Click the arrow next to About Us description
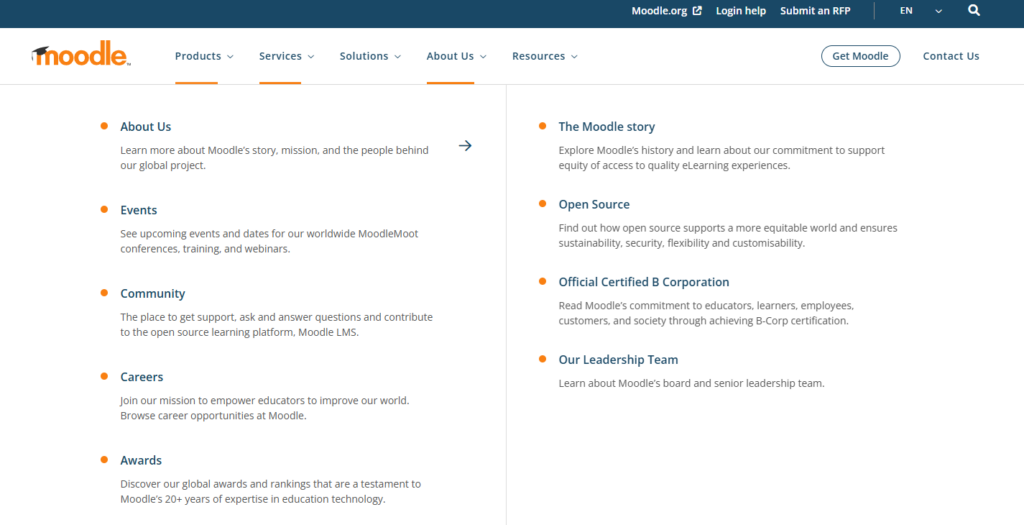The image size is (1024, 525). tap(465, 146)
